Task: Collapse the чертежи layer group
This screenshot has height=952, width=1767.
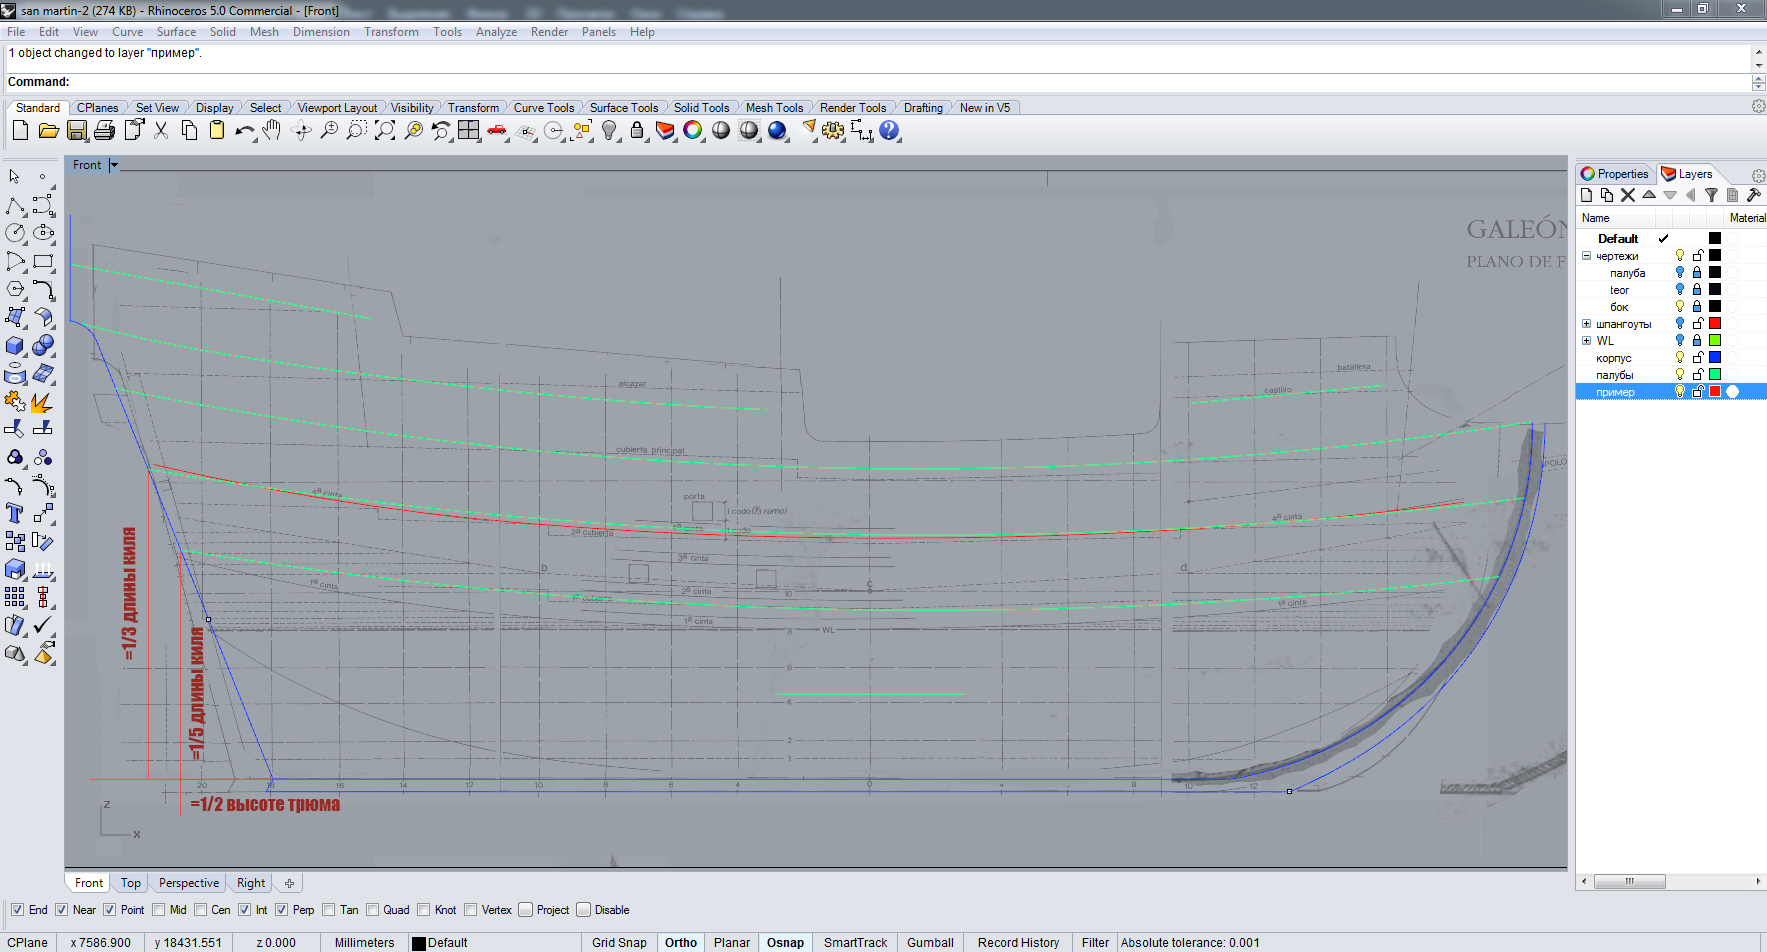Action: point(1586,256)
